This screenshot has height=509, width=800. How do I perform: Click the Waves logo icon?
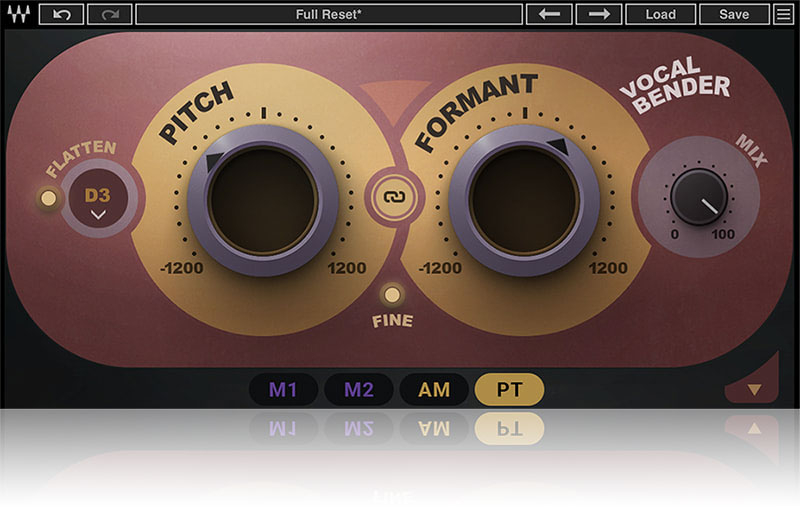pos(17,14)
